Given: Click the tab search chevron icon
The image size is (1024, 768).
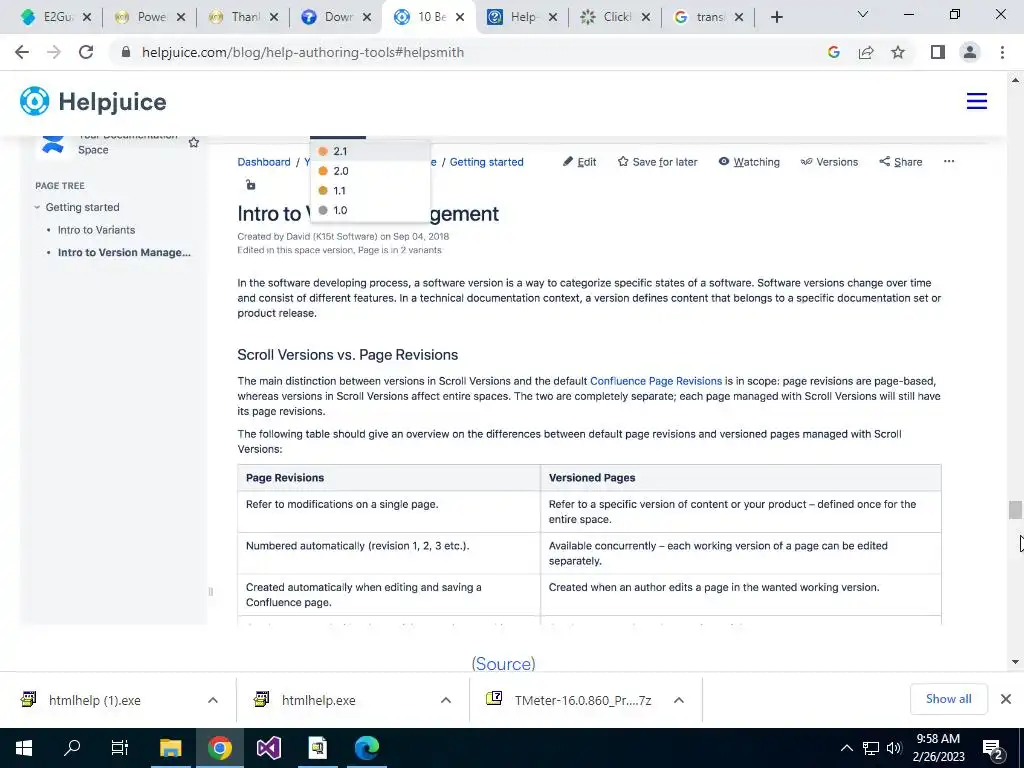Looking at the screenshot, I should click(863, 14).
